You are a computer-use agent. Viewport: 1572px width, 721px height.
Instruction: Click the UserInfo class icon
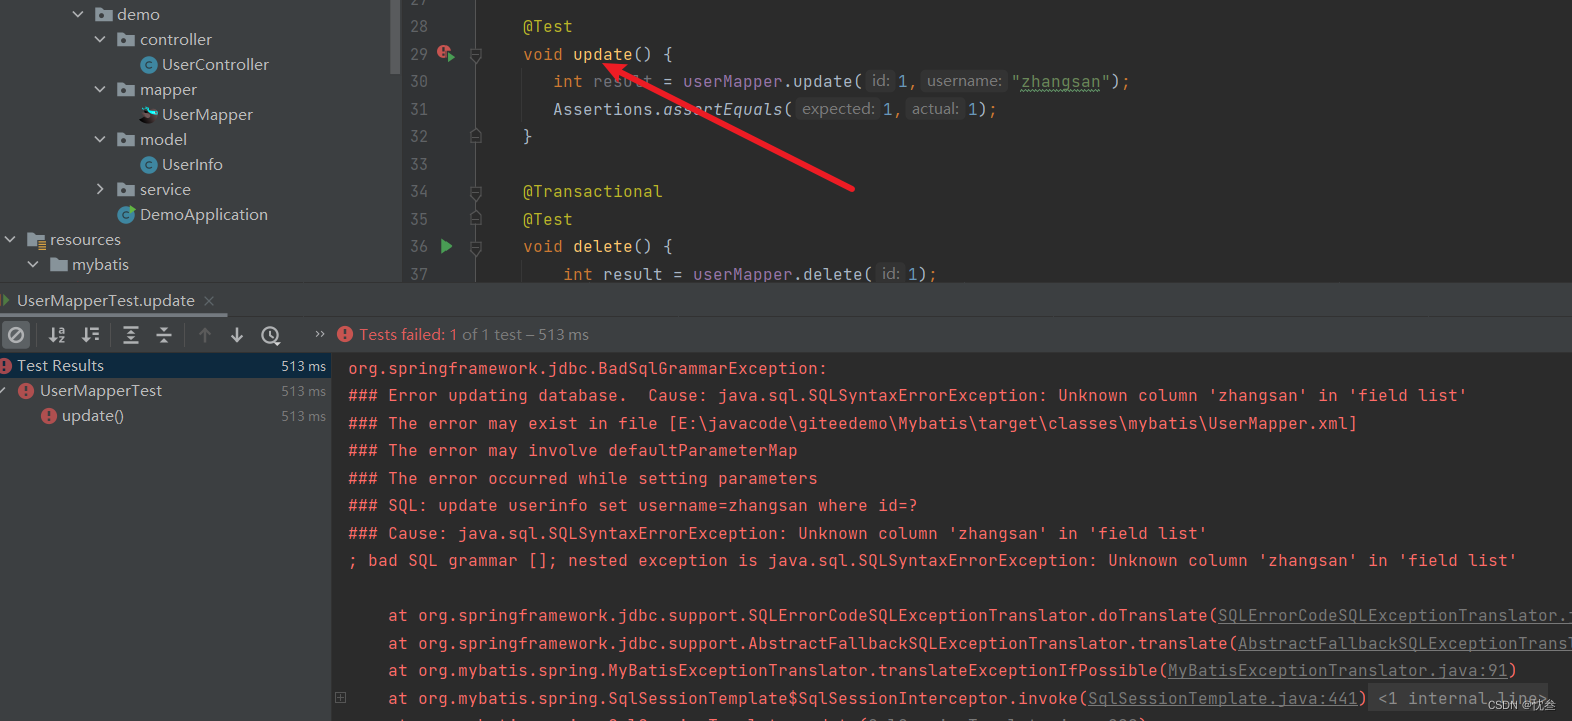(x=148, y=165)
